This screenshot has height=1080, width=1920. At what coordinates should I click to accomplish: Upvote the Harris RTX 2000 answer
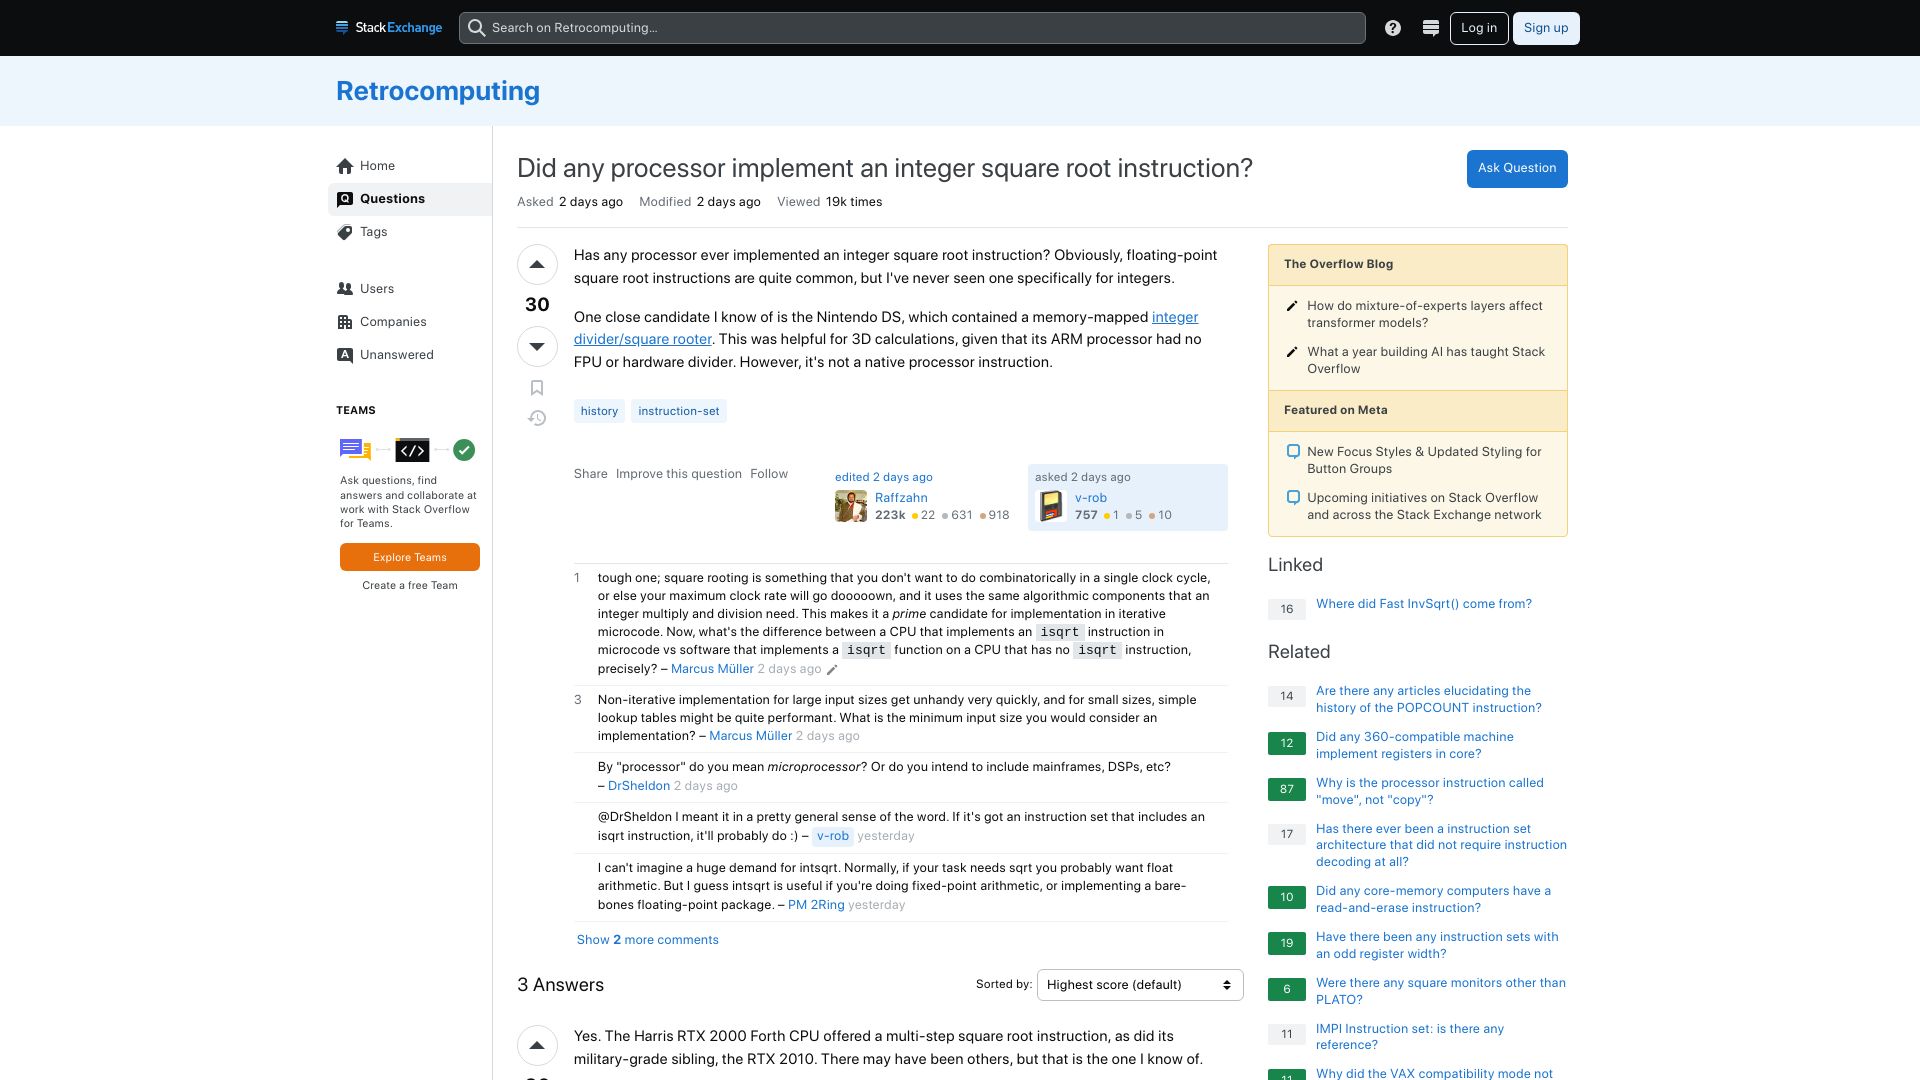(537, 1046)
